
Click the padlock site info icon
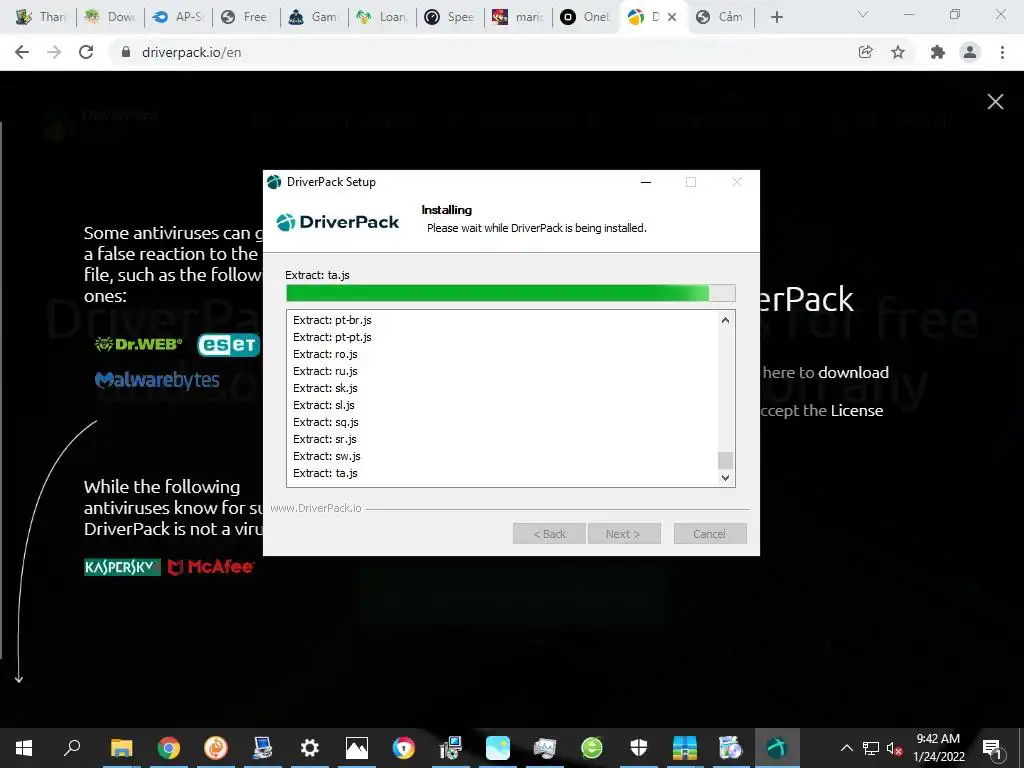pos(126,52)
